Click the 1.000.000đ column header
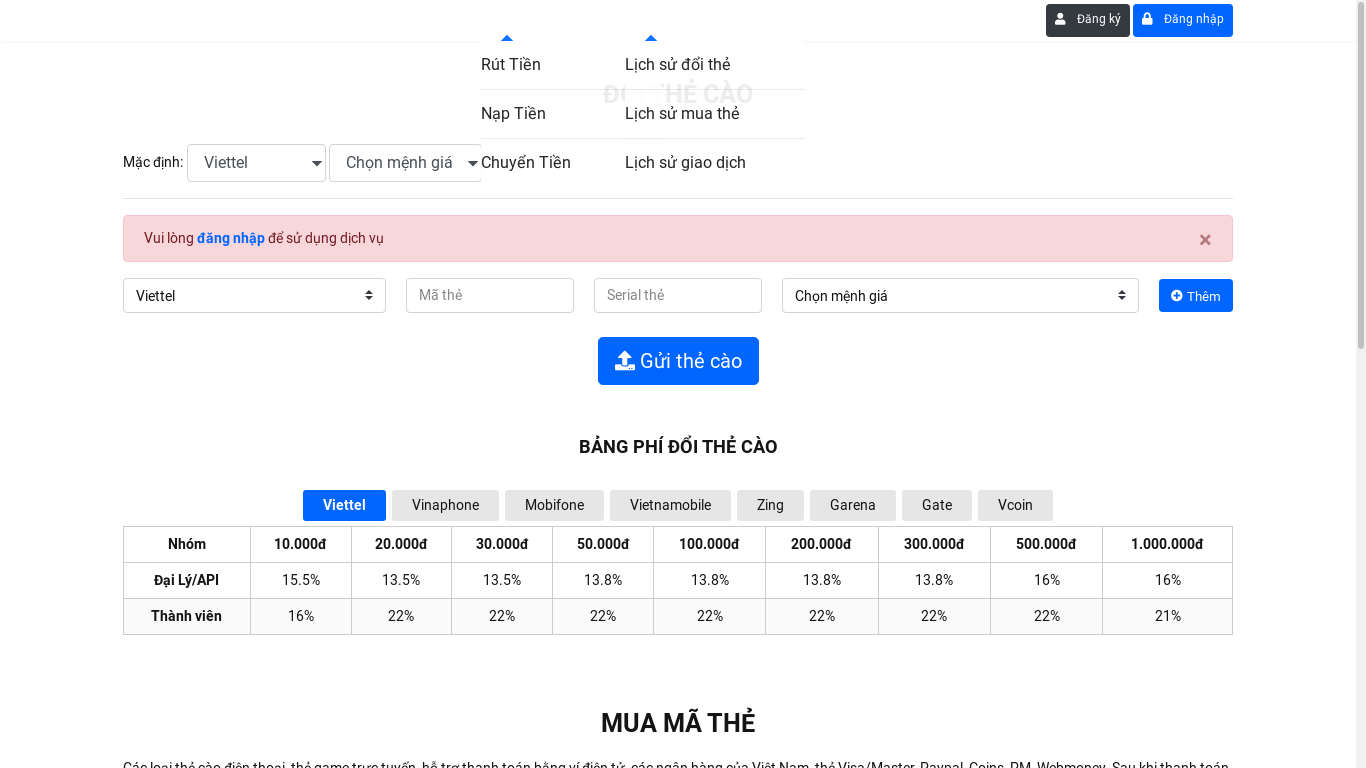 tap(1167, 545)
